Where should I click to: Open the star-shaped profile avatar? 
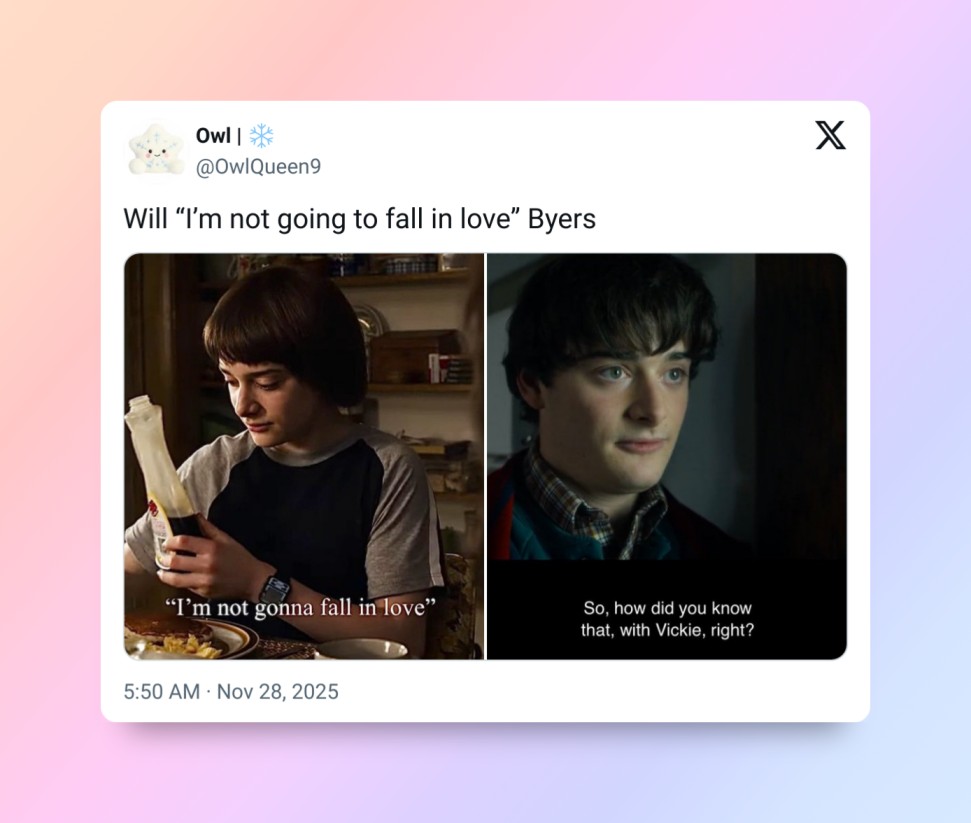(x=157, y=150)
